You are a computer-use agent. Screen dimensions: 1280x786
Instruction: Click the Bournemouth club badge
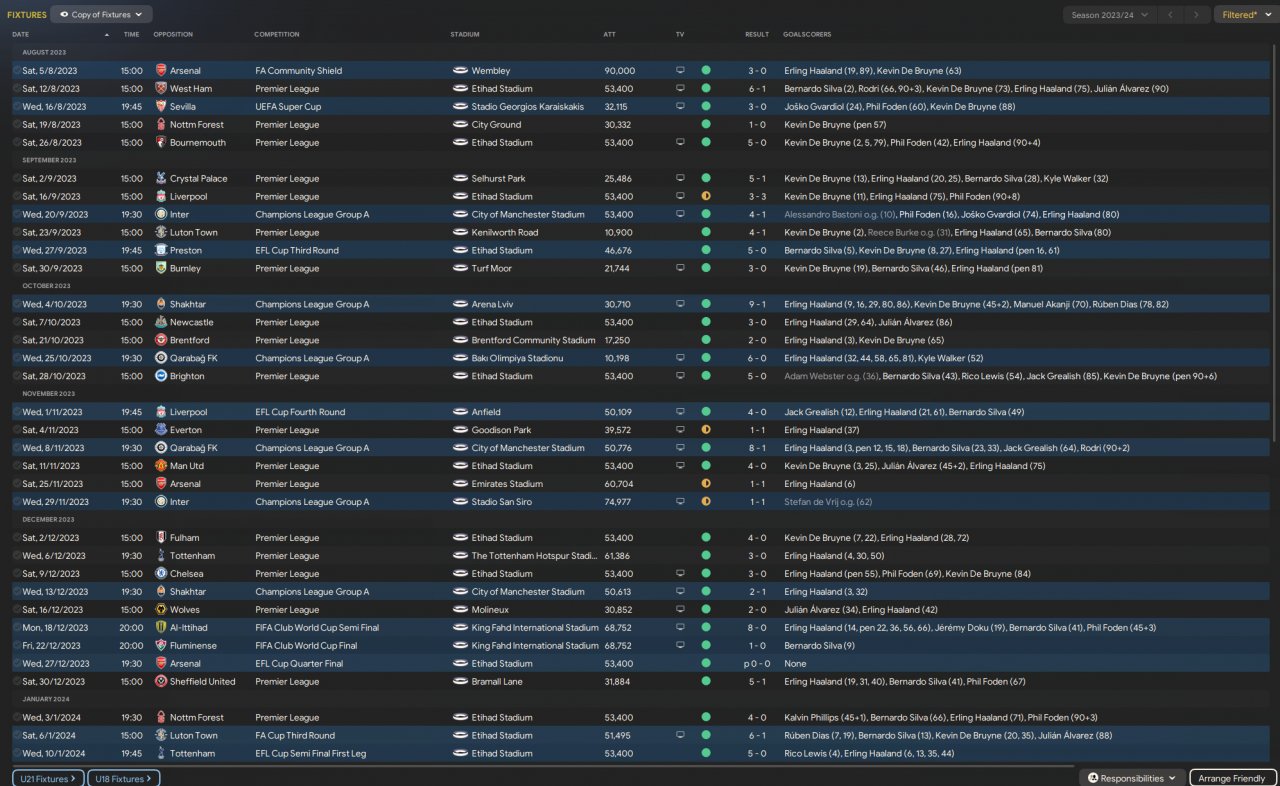tap(161, 143)
